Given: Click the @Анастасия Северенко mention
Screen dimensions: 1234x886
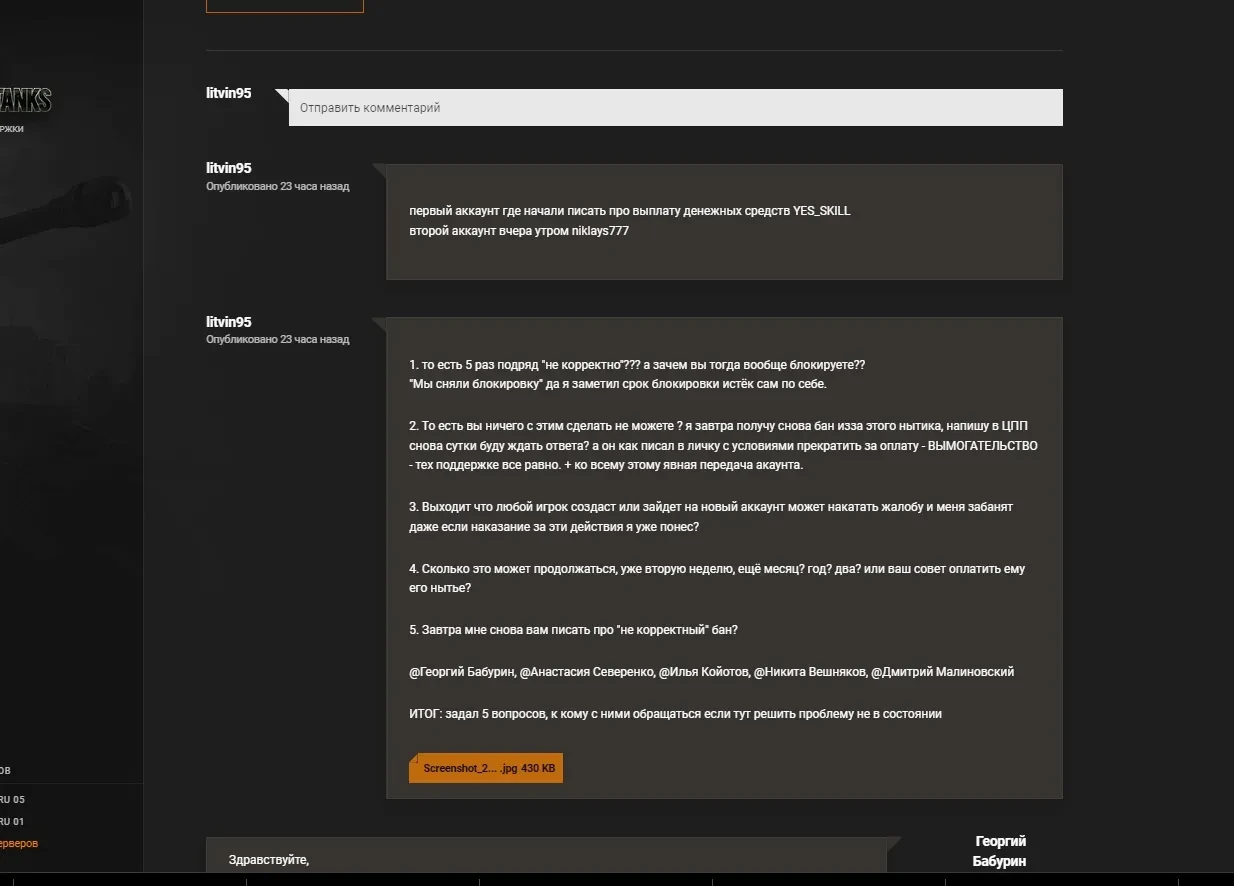Looking at the screenshot, I should pos(587,672).
